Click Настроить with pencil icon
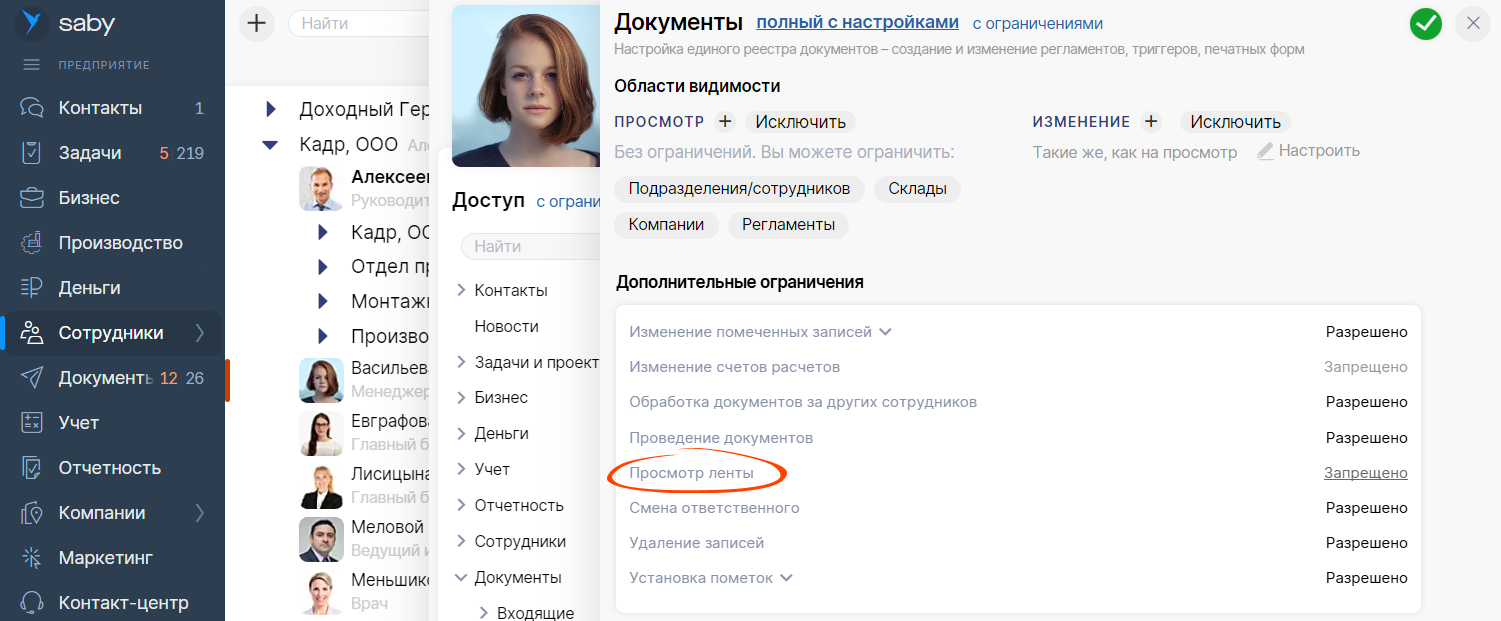The height and width of the screenshot is (621, 1501). (x=1308, y=151)
